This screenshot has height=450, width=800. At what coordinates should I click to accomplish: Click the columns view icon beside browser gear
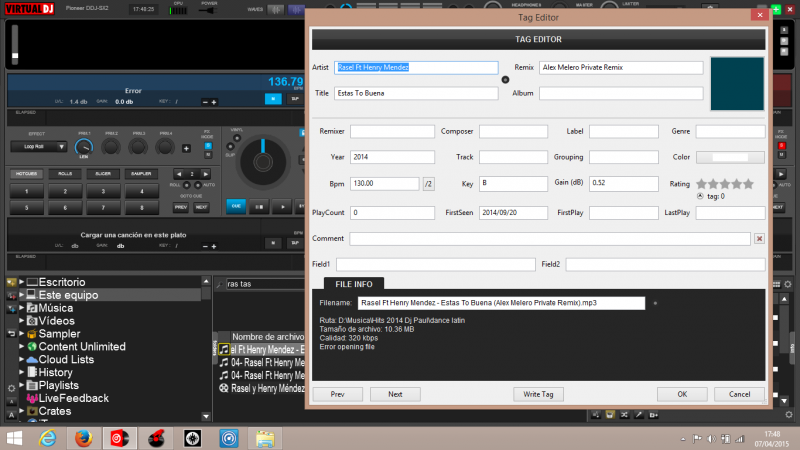777,284
